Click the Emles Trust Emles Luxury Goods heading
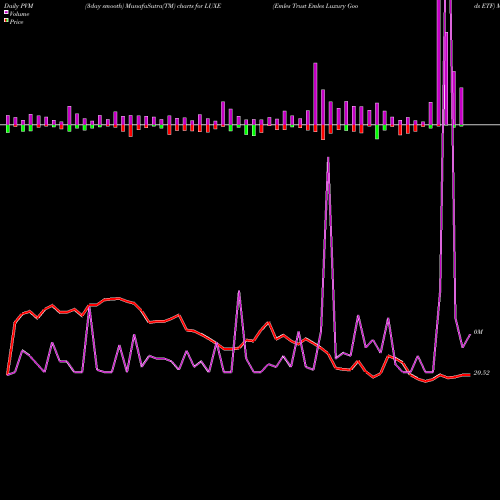This screenshot has width=500, height=500. pyautogui.click(x=315, y=6)
